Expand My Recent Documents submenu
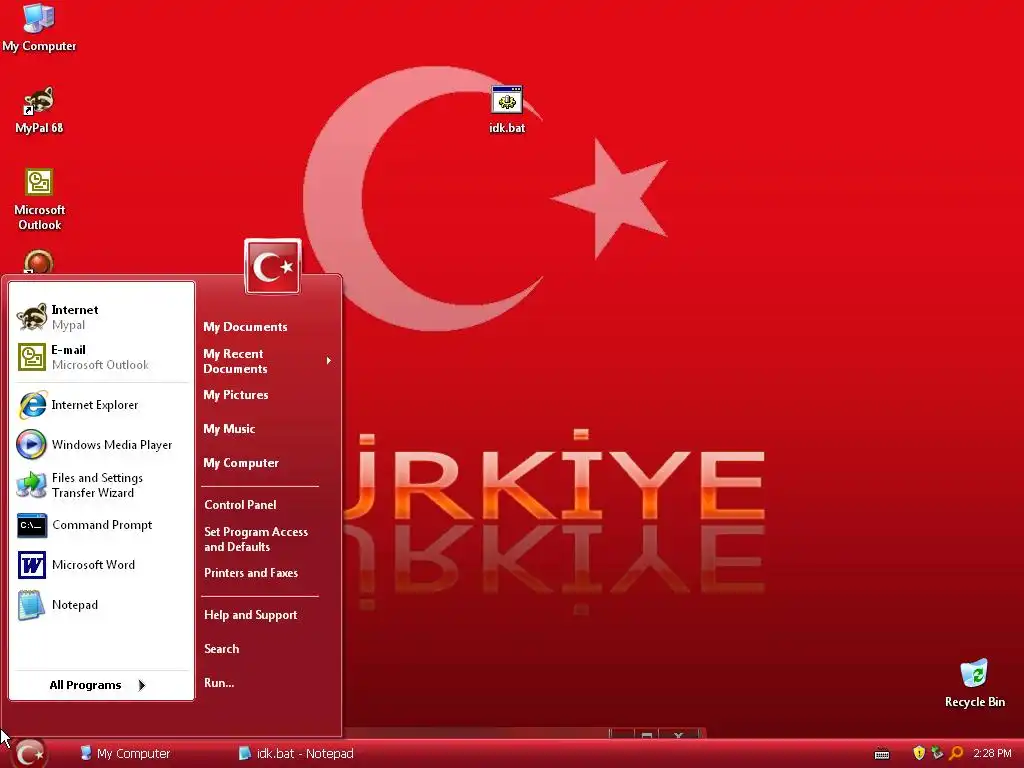Screen dimensions: 1024x768 click(268, 361)
